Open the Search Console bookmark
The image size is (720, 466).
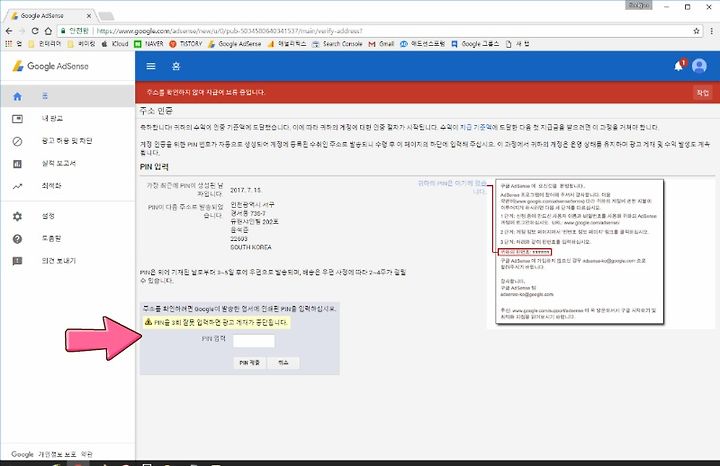[337, 44]
